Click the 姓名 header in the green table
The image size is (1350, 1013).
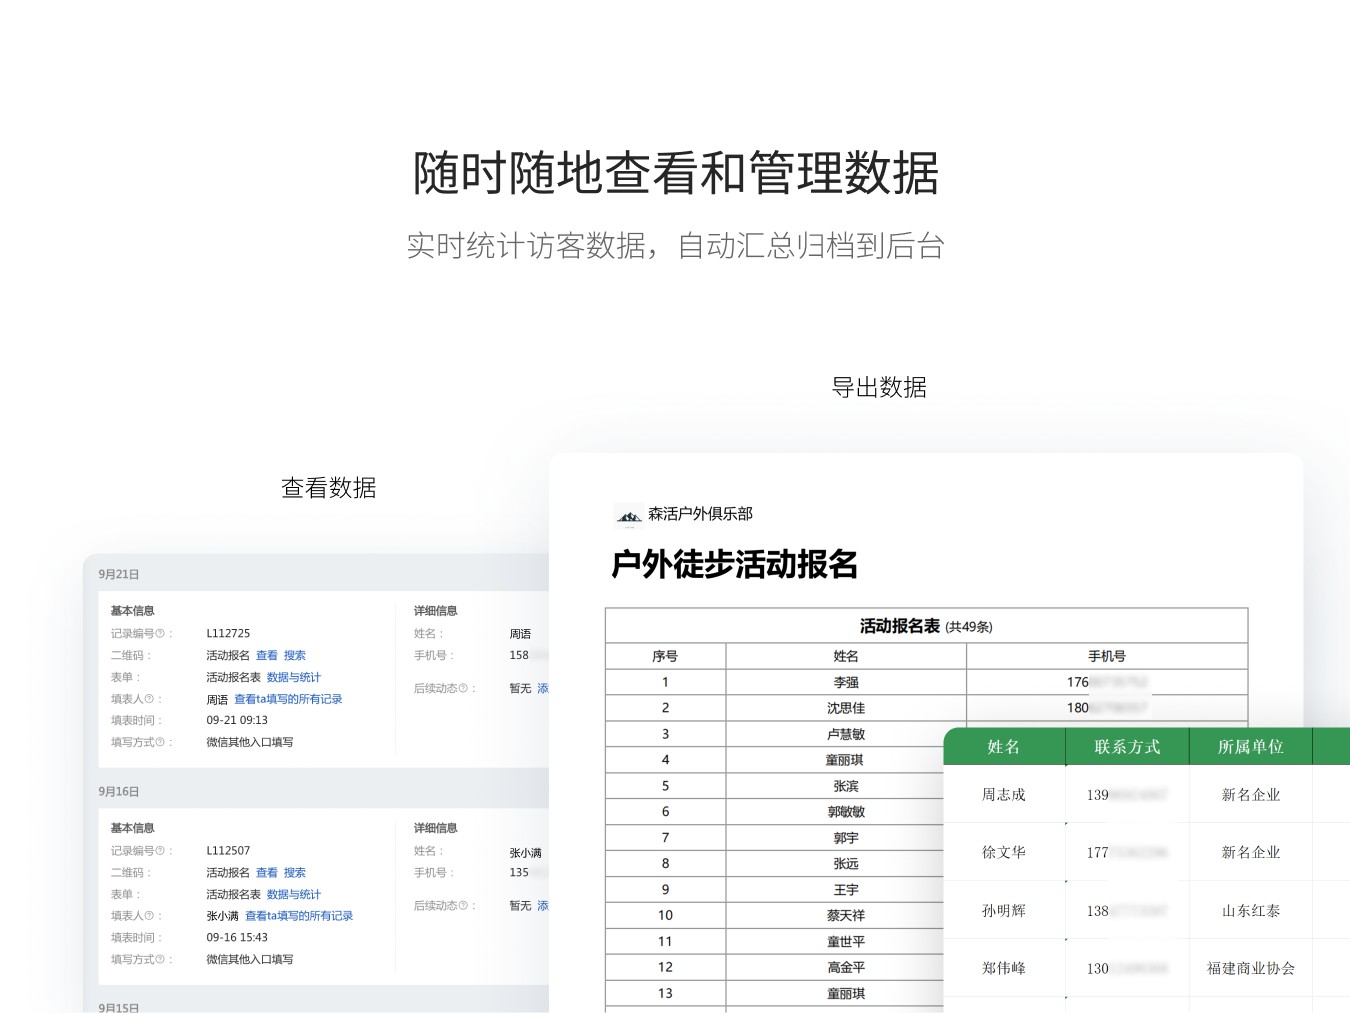click(x=1003, y=746)
